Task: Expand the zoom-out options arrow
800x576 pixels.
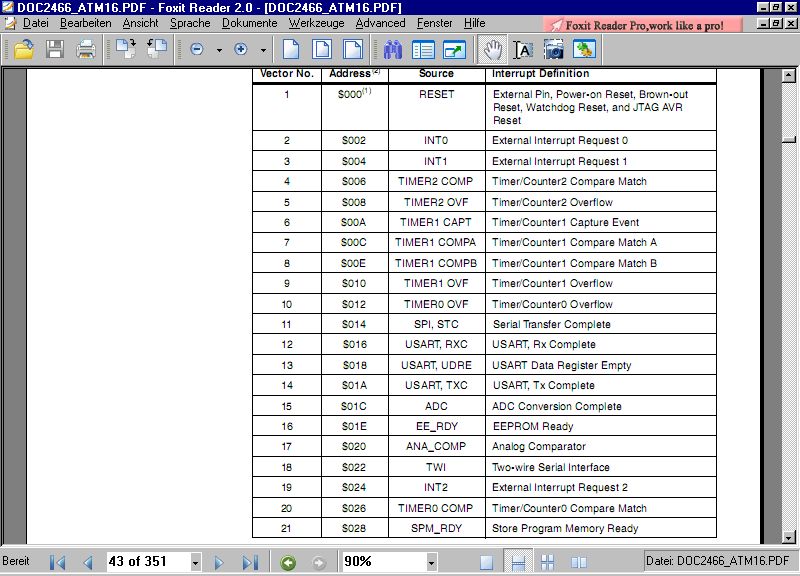Action: click(x=219, y=50)
